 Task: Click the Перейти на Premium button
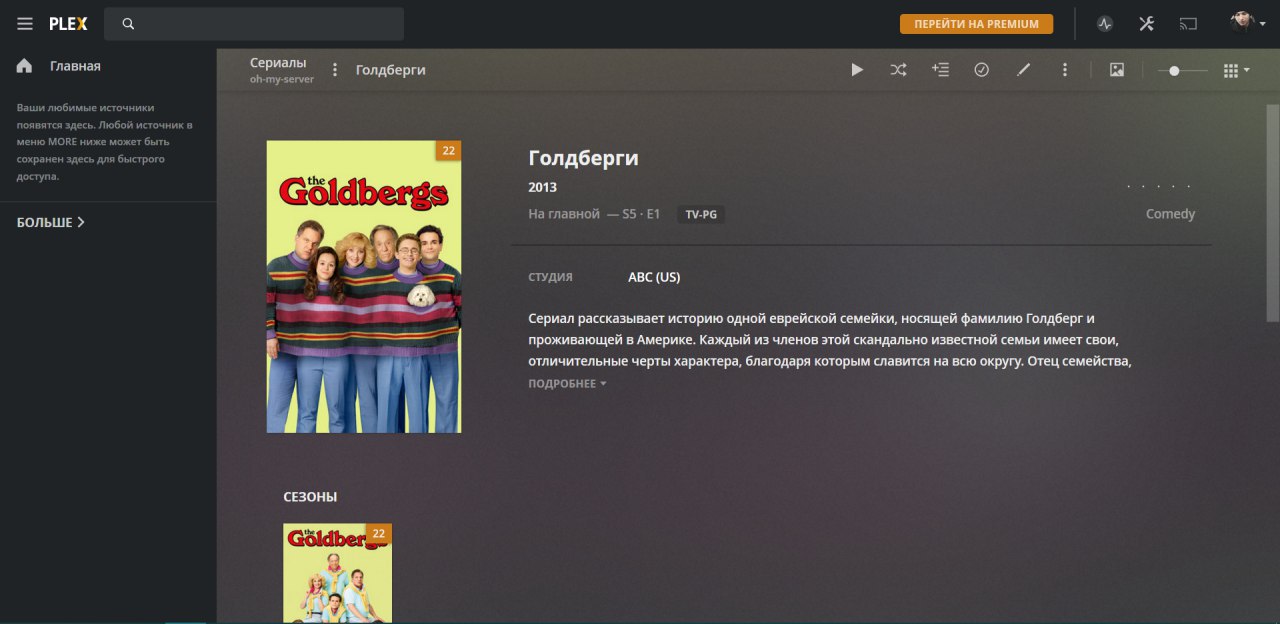click(x=976, y=24)
